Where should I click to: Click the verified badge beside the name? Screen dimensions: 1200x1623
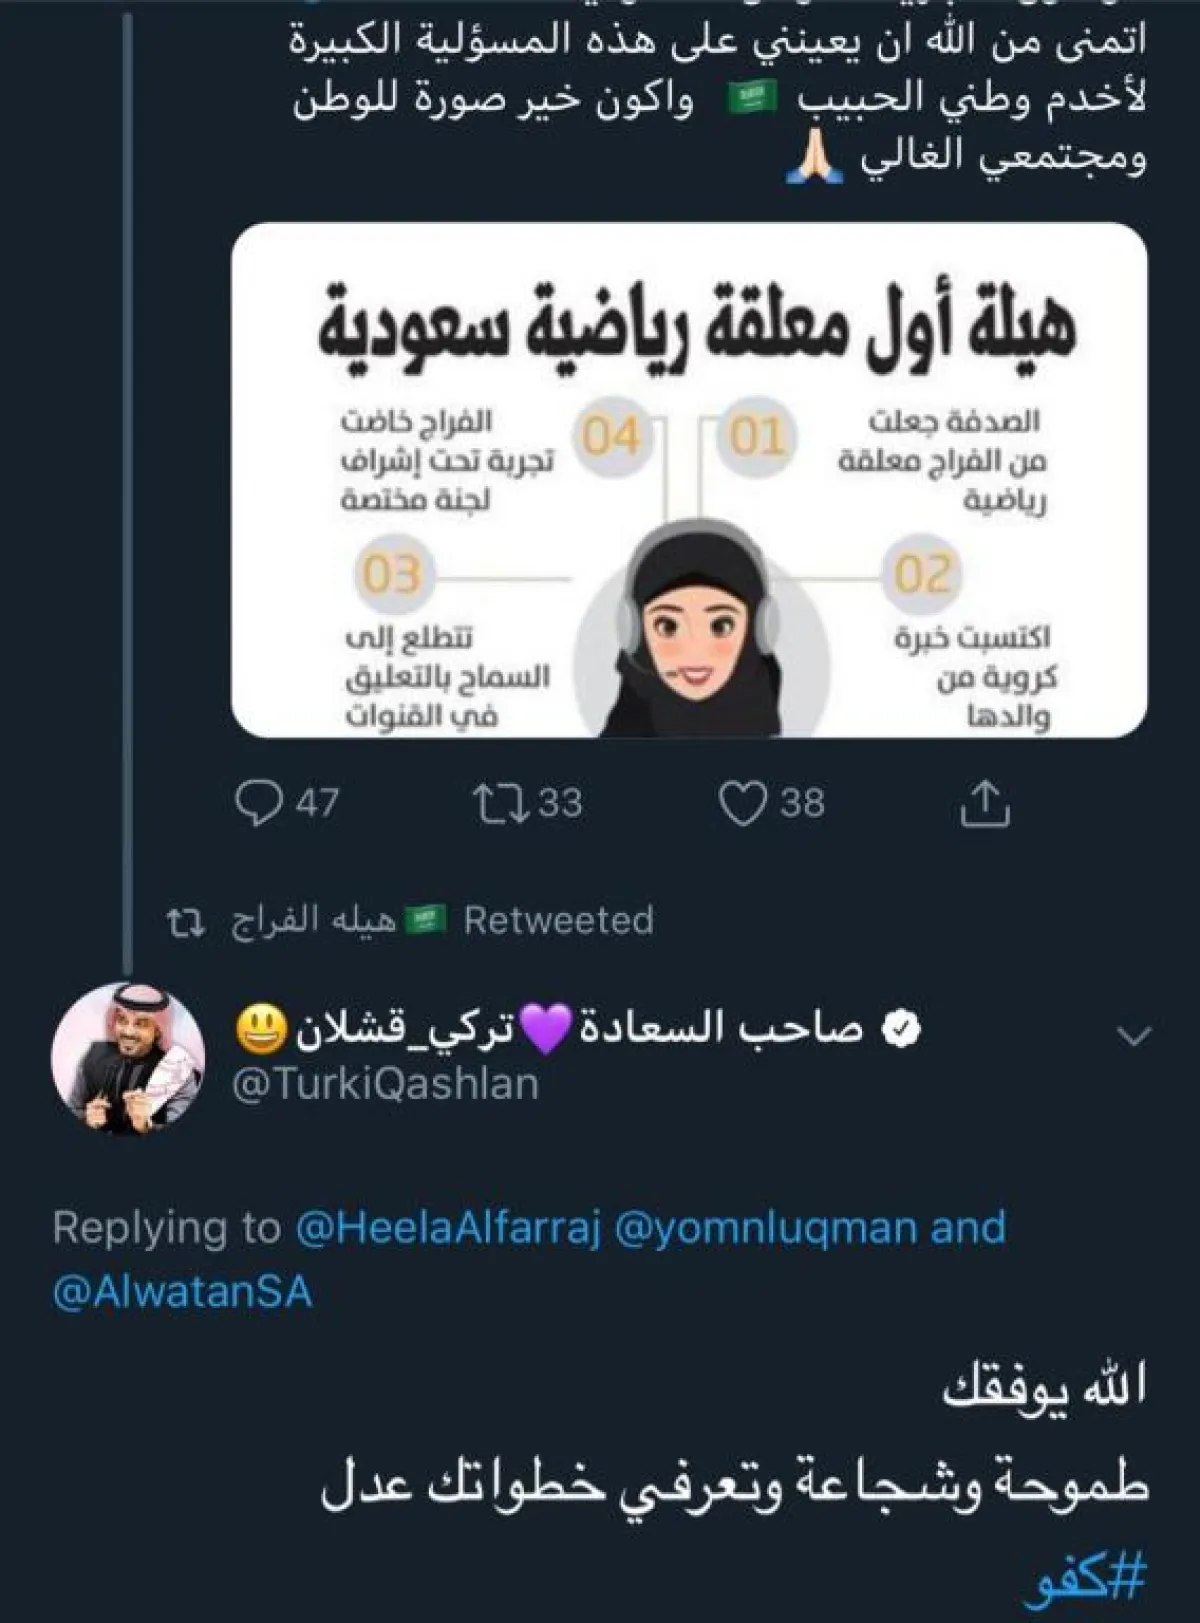coord(901,1029)
